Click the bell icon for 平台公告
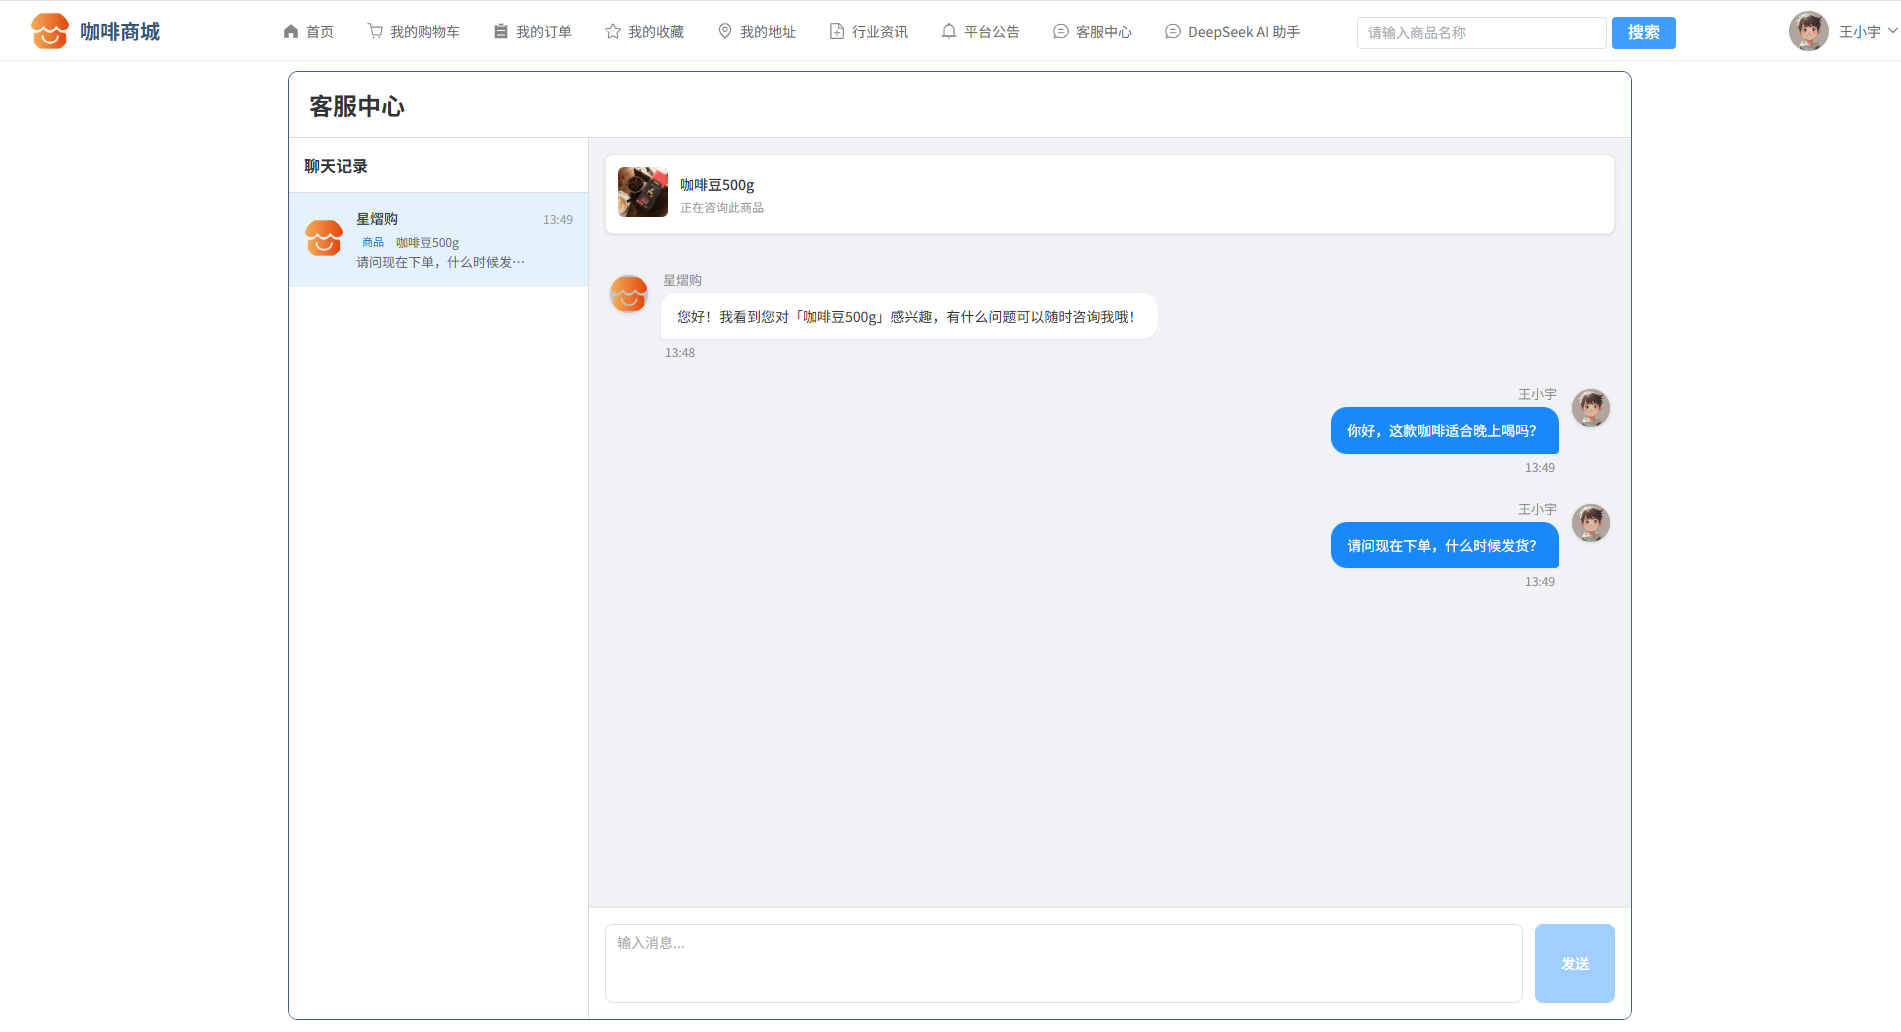1901x1032 pixels. pos(949,32)
